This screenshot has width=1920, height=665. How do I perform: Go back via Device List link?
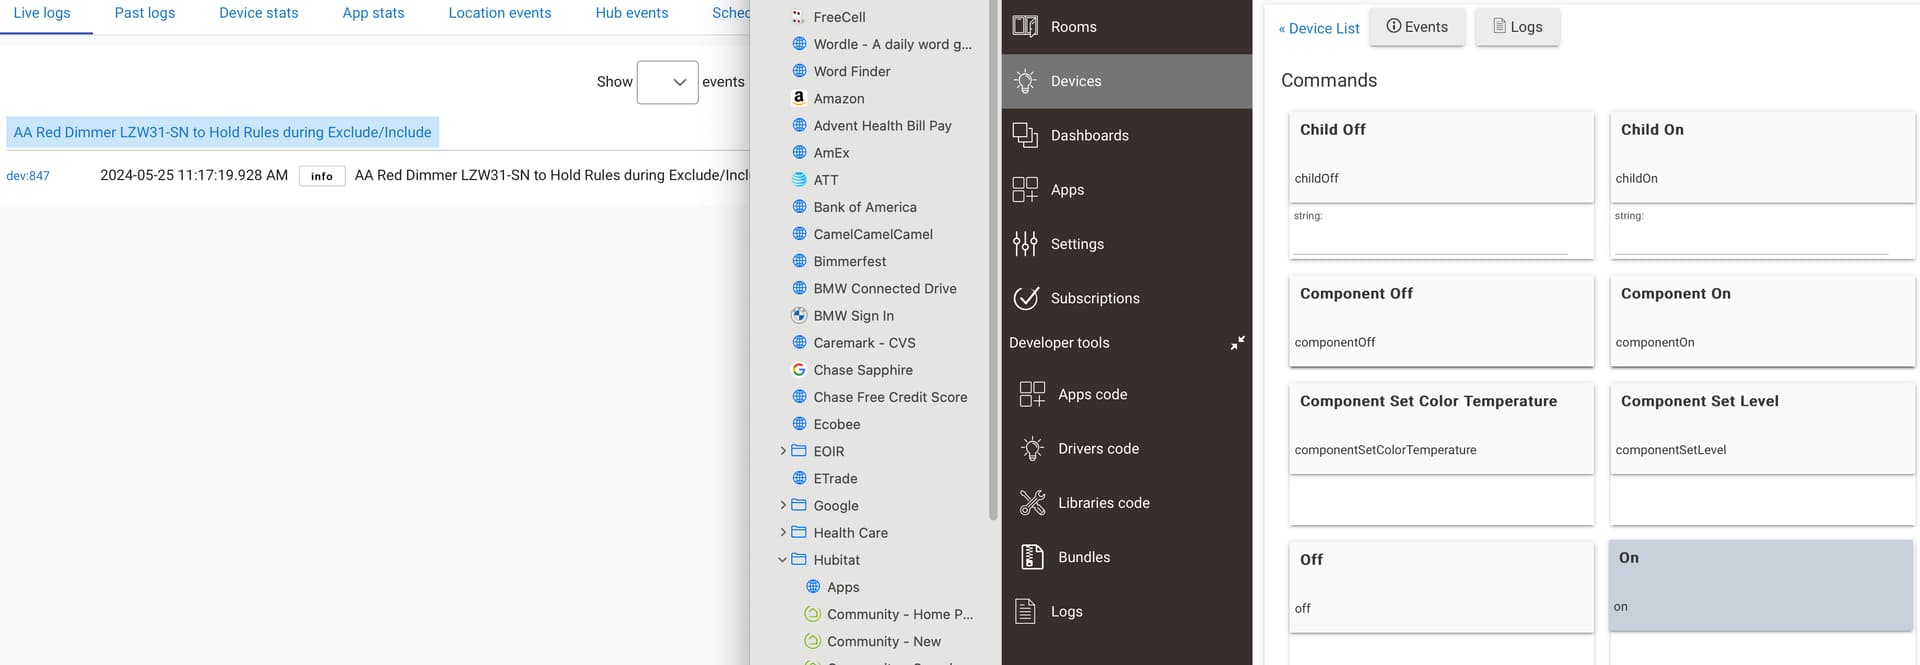point(1319,28)
